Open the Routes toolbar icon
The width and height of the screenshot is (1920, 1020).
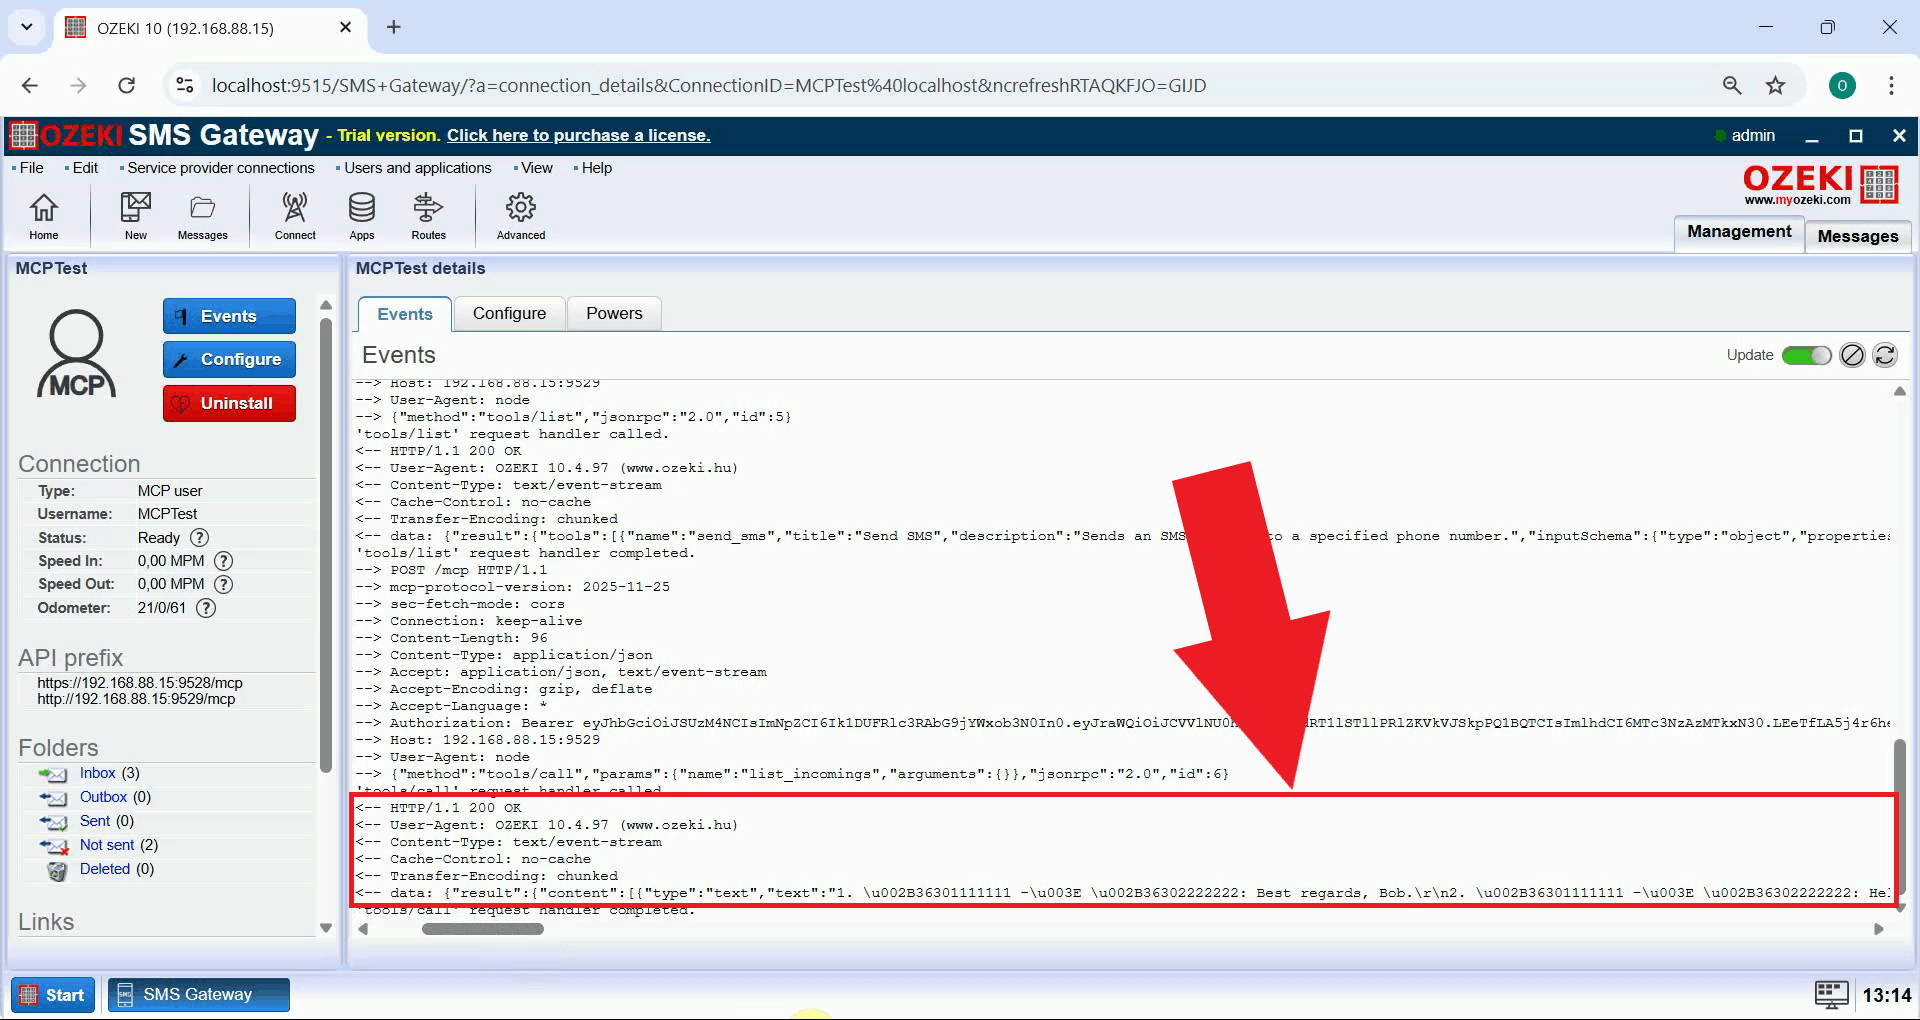(x=428, y=216)
